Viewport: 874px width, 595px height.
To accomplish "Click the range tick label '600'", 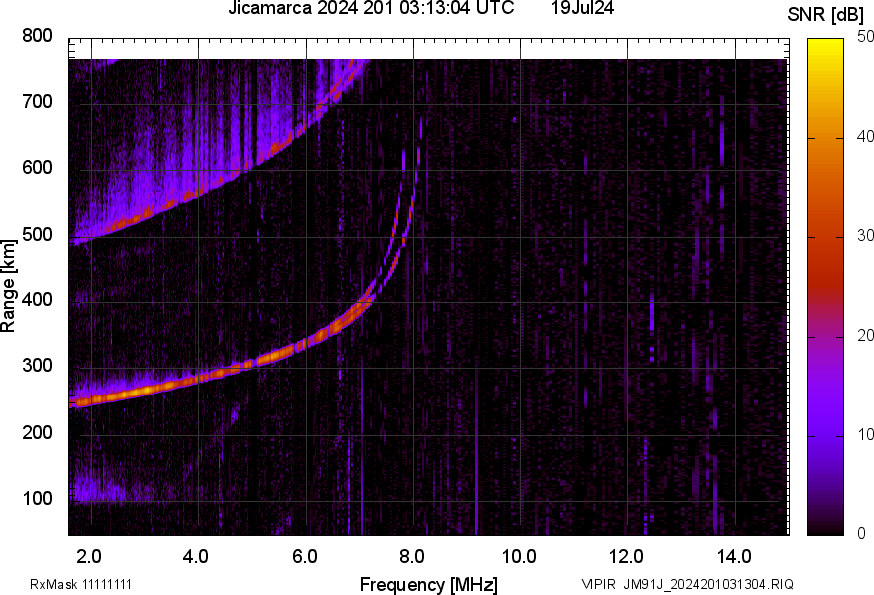I will point(37,168).
